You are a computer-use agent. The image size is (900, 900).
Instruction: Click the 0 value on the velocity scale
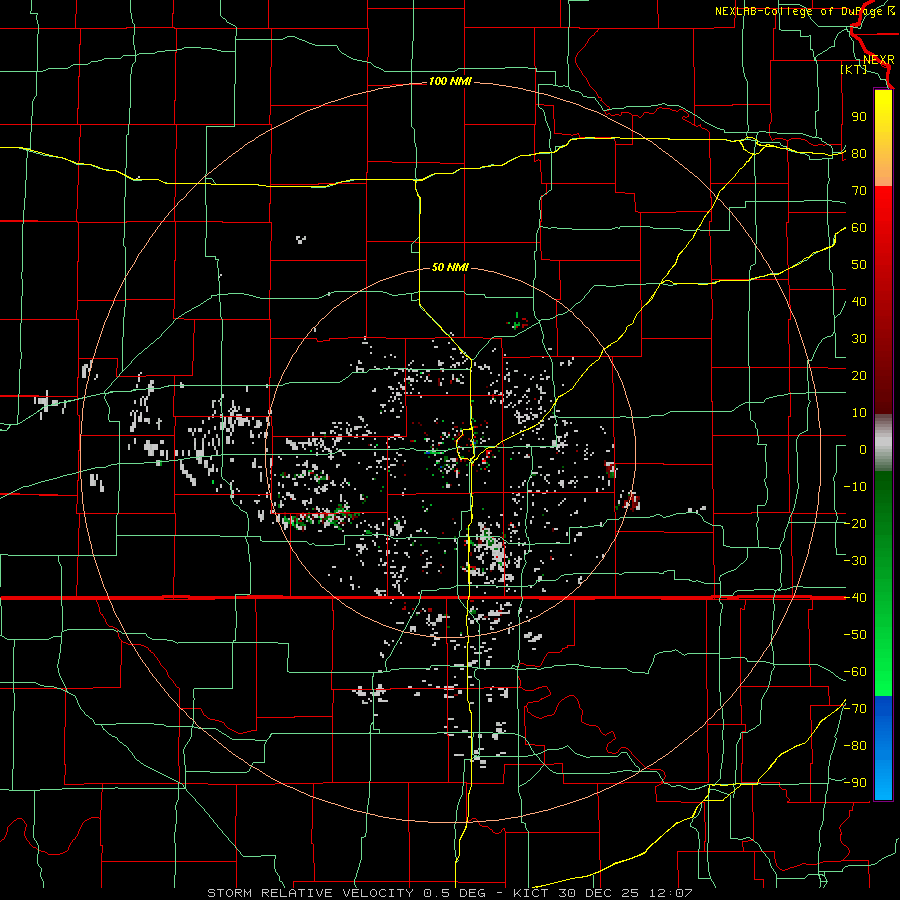coord(863,450)
